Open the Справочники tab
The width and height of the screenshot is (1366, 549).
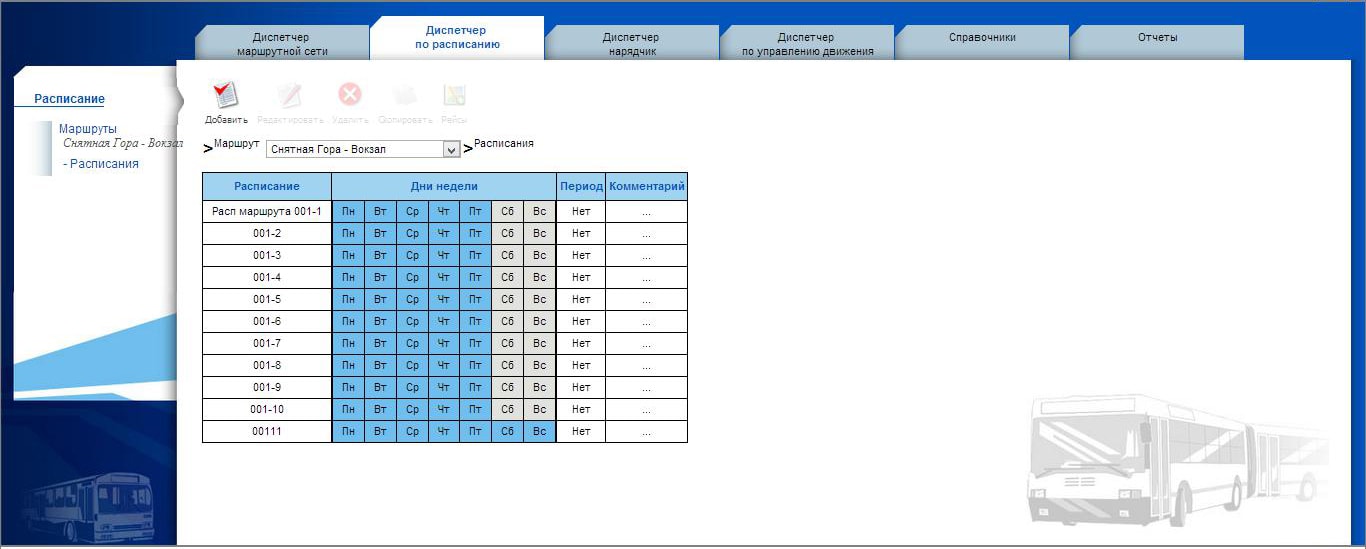coord(982,38)
